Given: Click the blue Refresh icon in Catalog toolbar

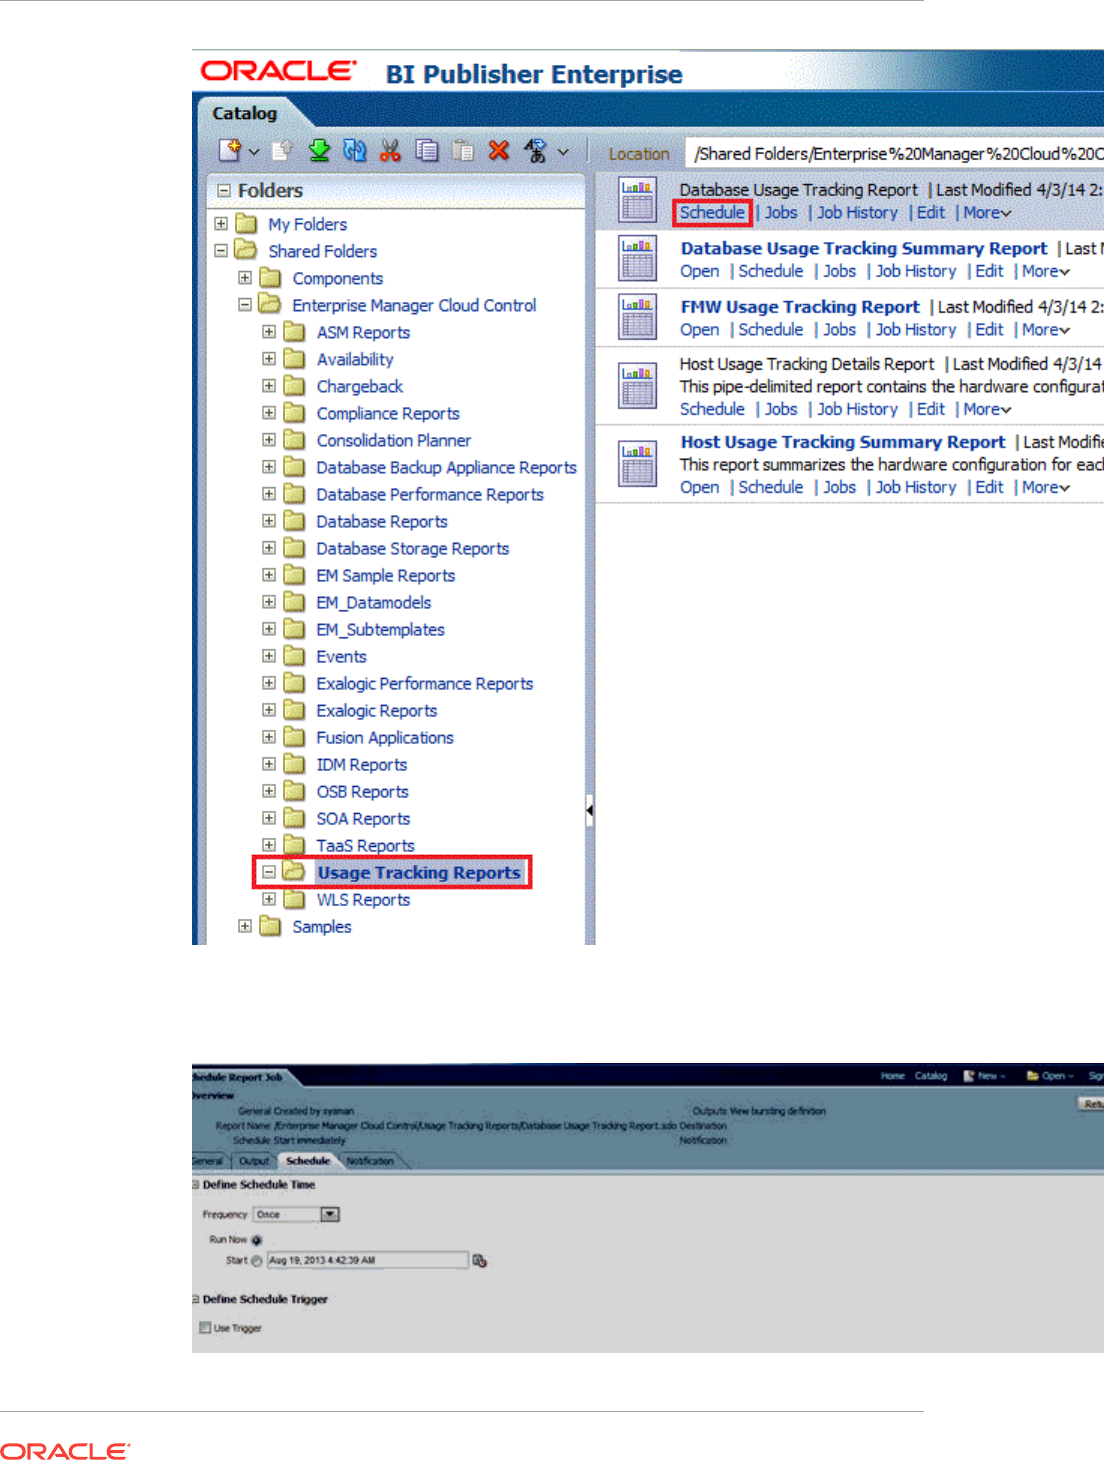Looking at the screenshot, I should [355, 150].
